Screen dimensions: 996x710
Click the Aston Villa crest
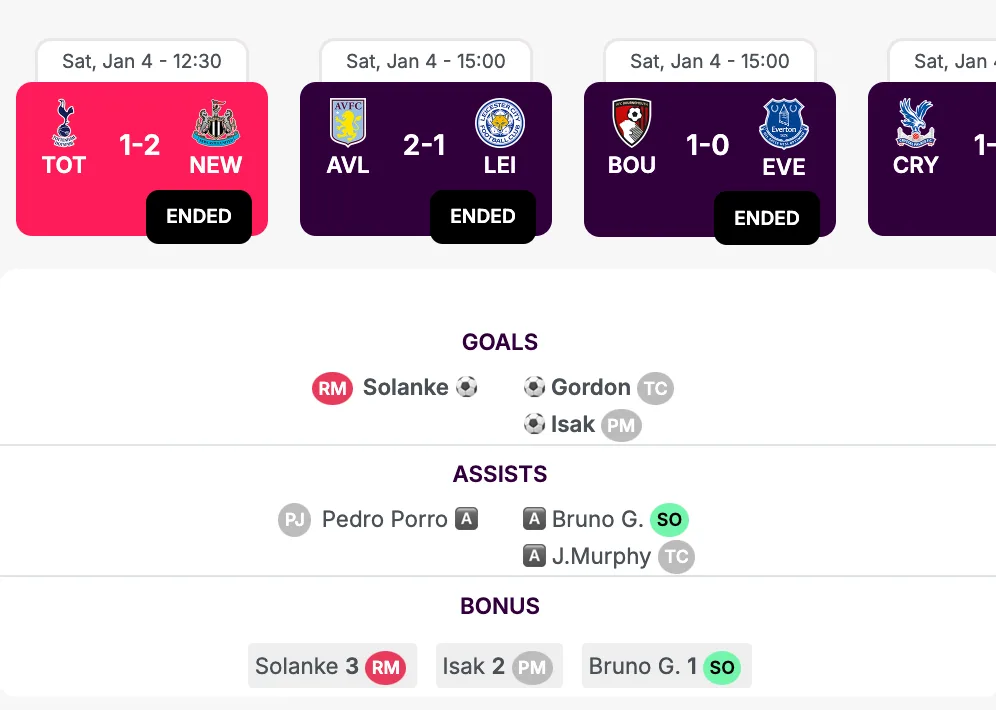coord(348,123)
